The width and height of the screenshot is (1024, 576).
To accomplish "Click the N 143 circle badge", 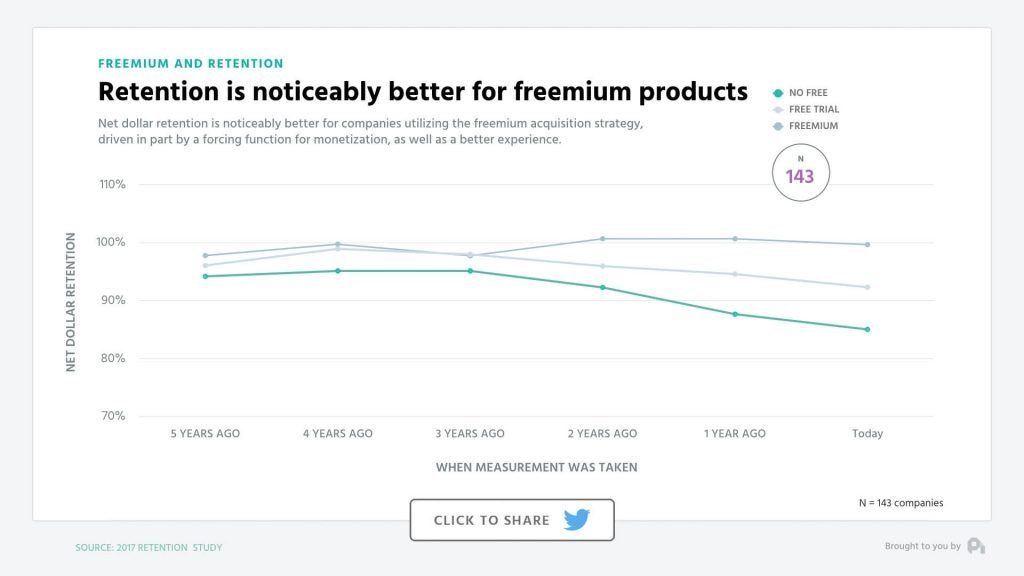I will pyautogui.click(x=801, y=172).
